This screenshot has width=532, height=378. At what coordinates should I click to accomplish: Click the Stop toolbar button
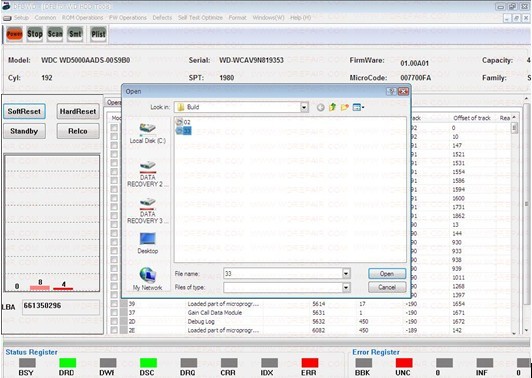[35, 34]
